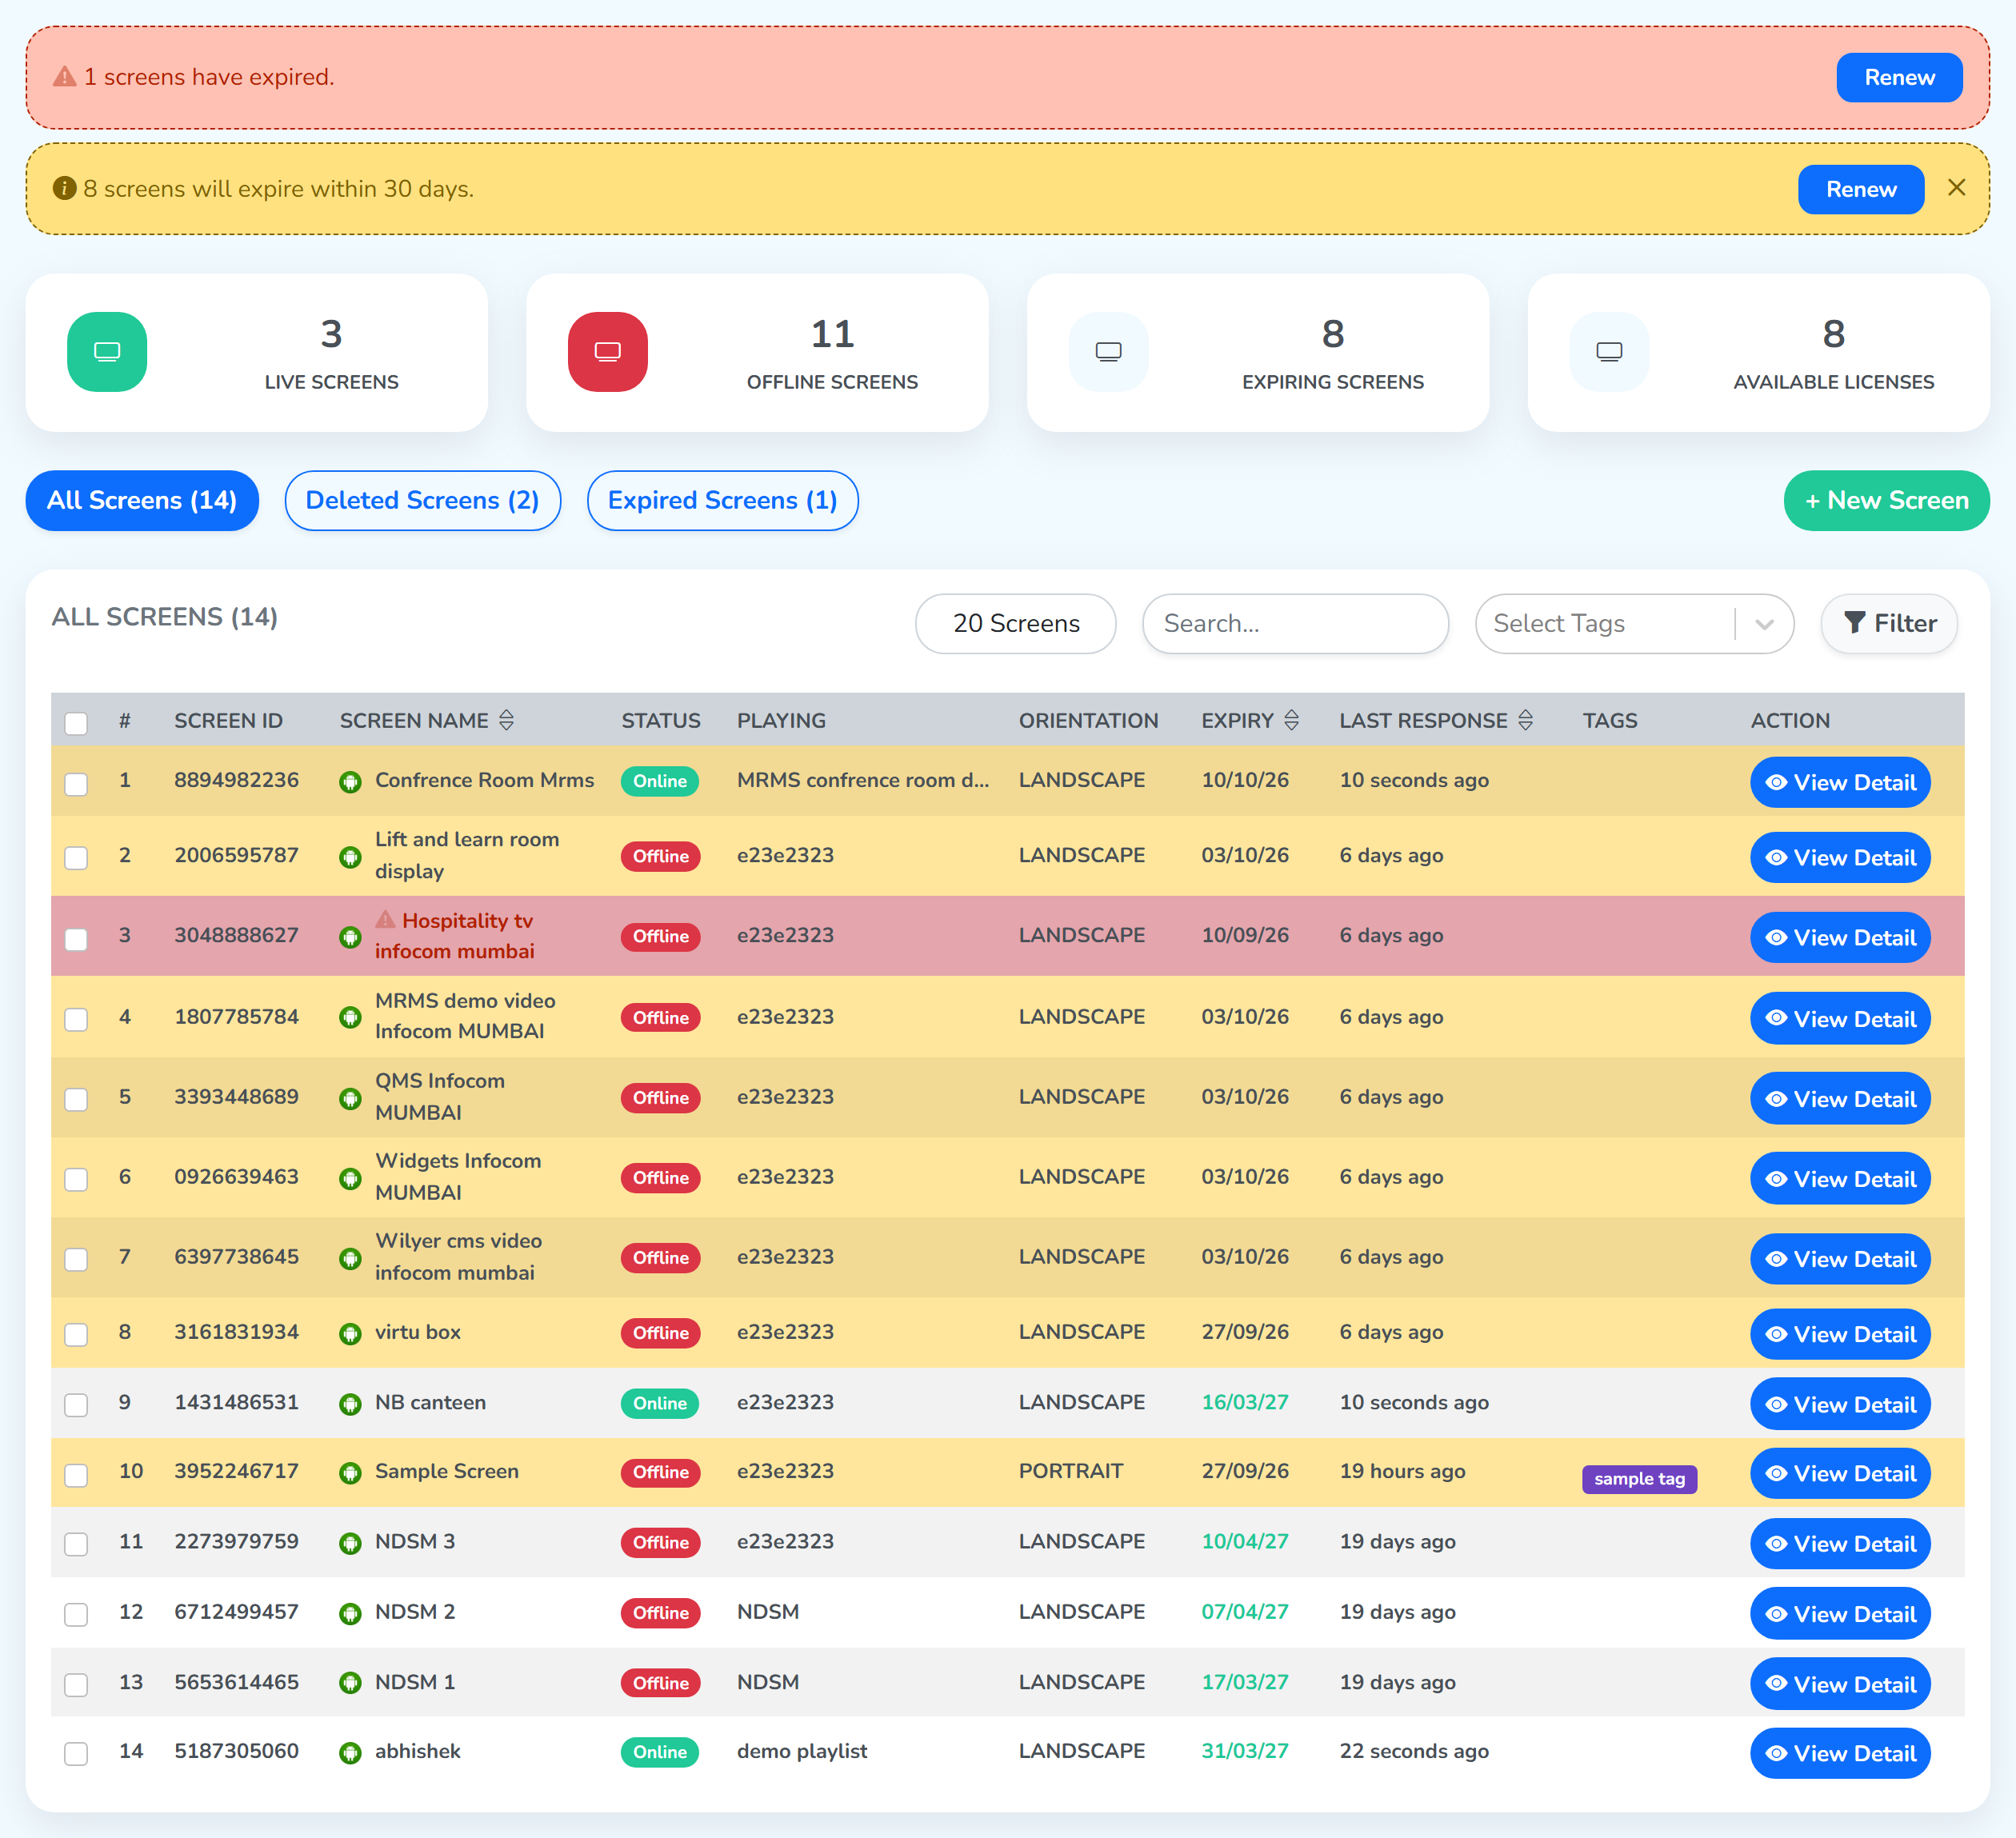Viewport: 2016px width, 1838px height.
Task: Sort by Screen Name column arrows
Action: (507, 720)
